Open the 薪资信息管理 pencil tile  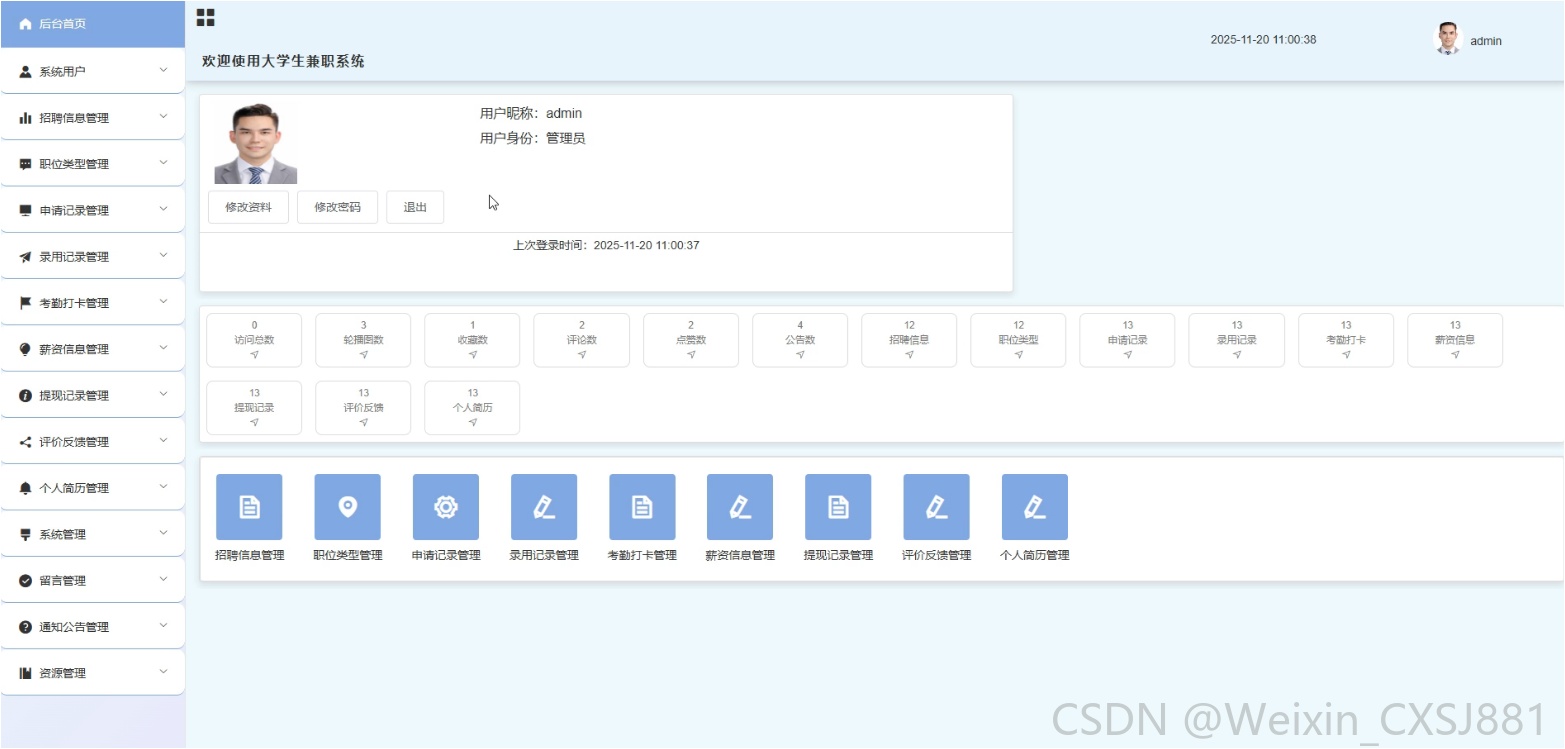[740, 507]
